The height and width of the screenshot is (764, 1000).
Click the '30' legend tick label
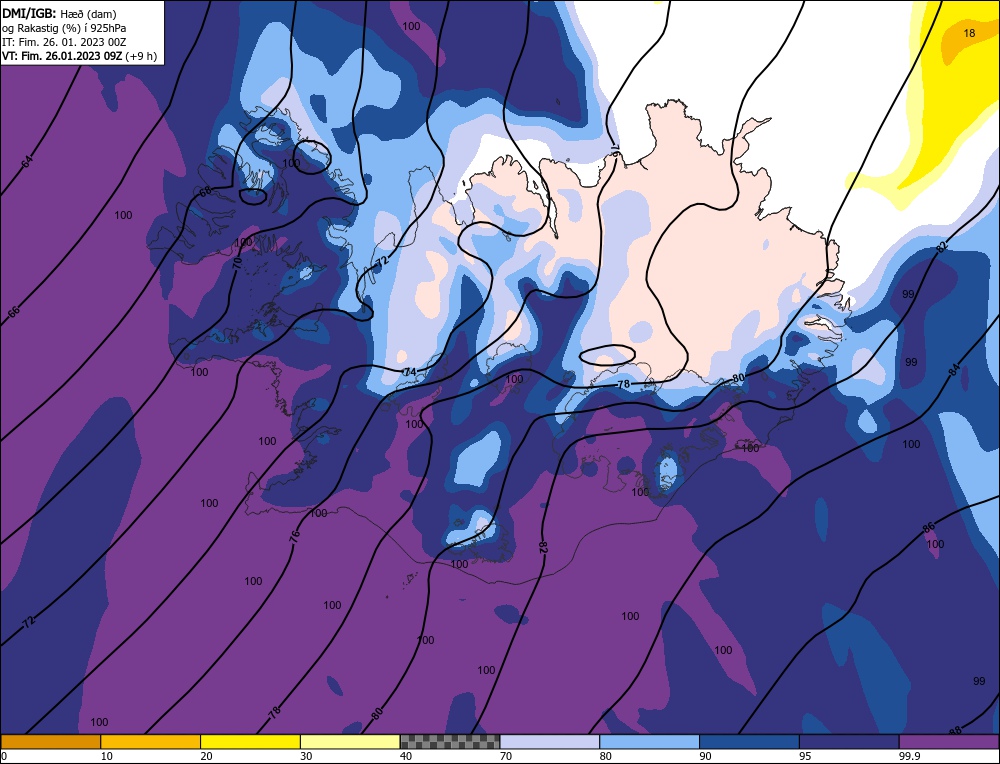click(x=306, y=756)
